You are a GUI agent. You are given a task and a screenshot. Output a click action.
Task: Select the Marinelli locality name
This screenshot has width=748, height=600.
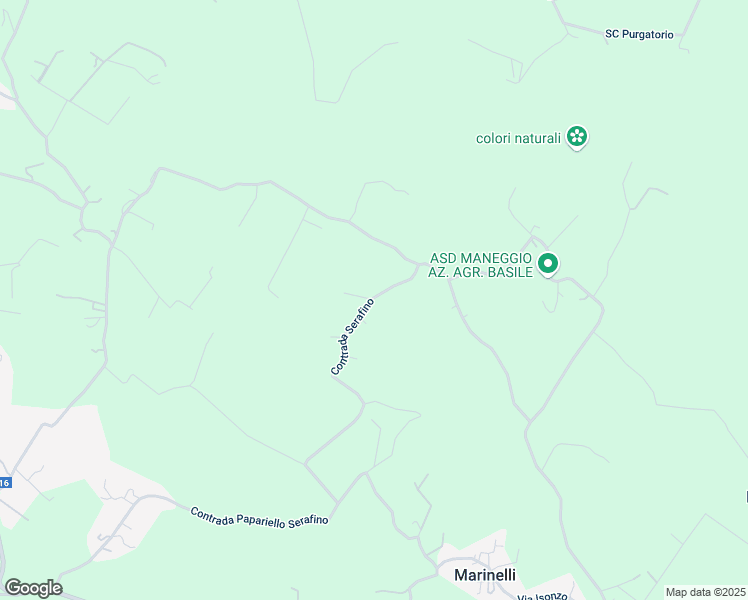click(485, 575)
